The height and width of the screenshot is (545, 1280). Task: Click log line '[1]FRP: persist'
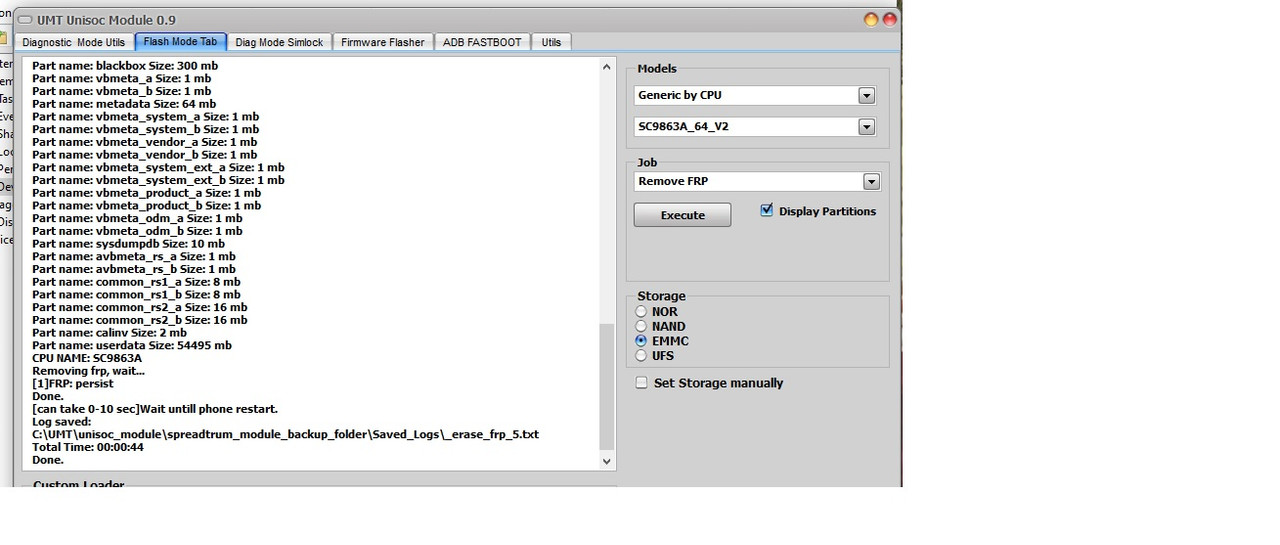pos(73,384)
